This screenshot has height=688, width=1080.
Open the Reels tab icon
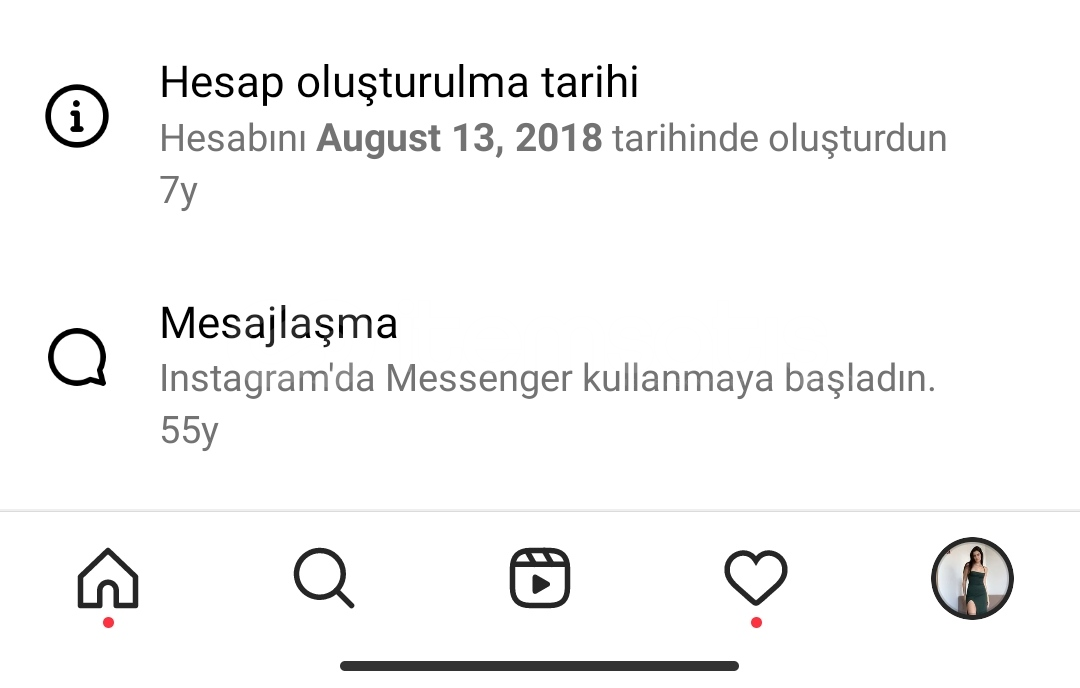pos(540,578)
